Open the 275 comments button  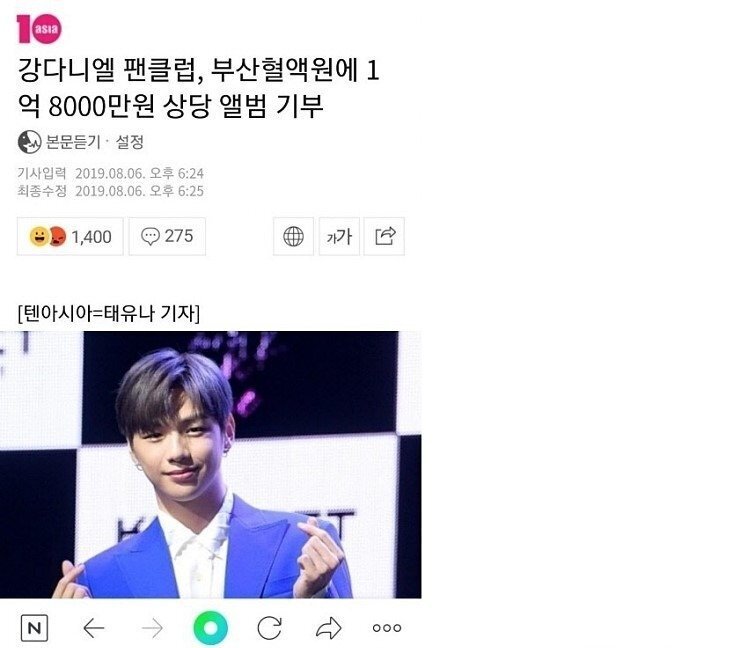tap(167, 236)
